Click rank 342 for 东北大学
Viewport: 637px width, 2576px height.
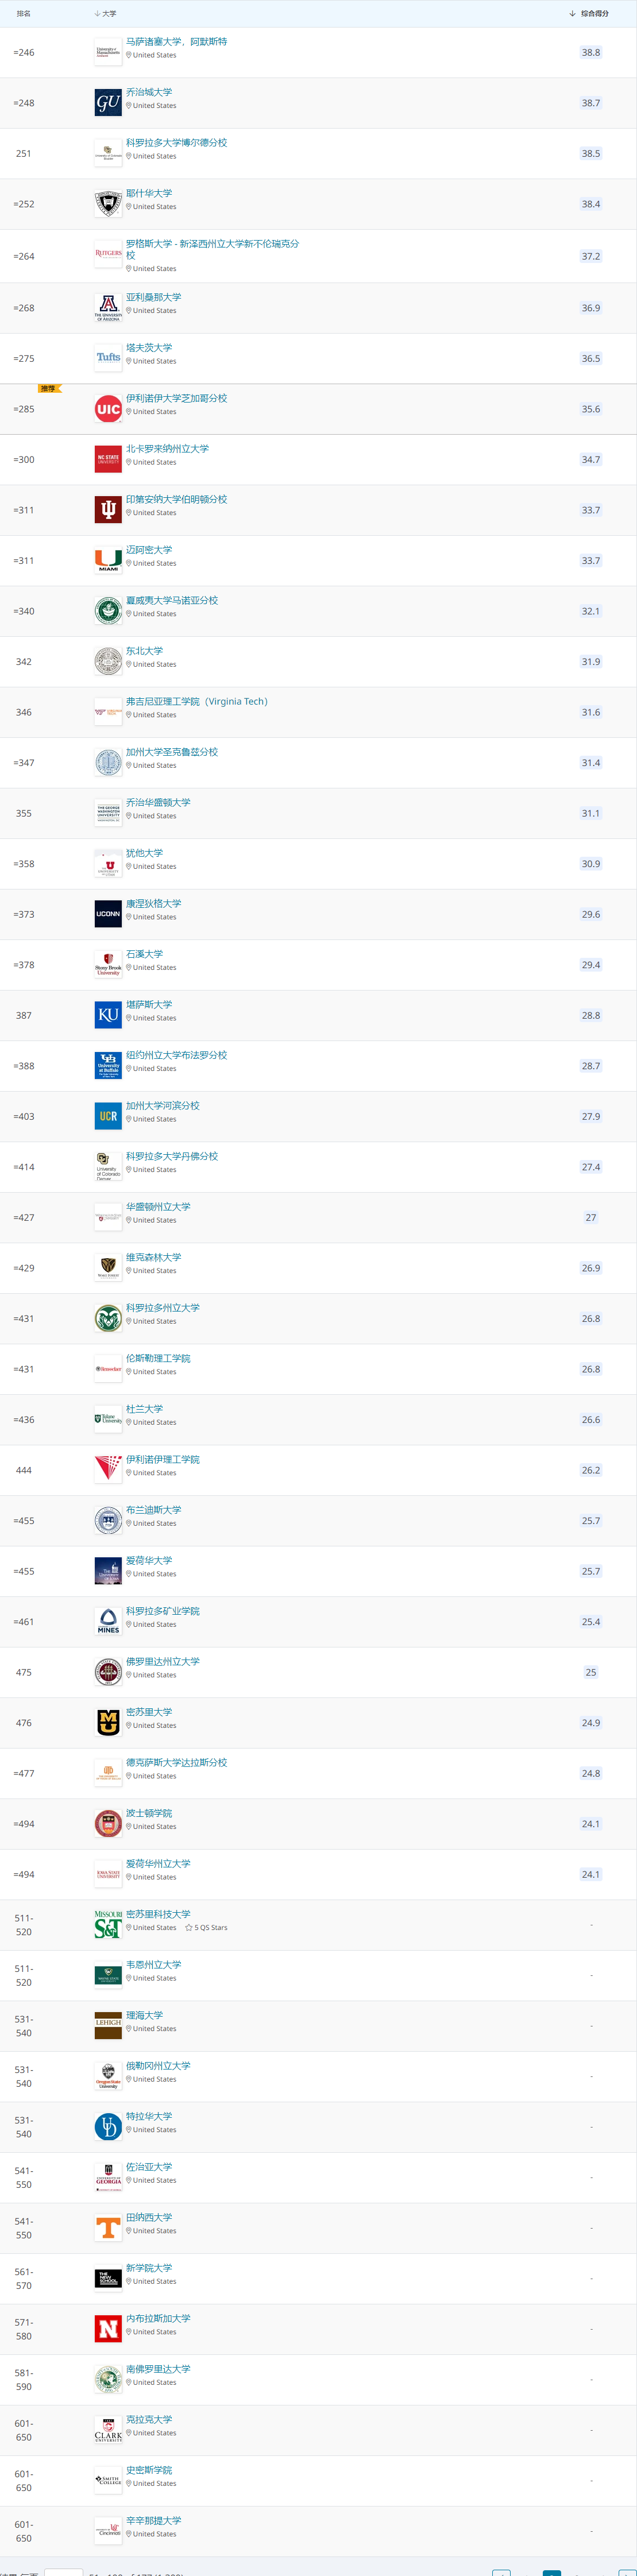pyautogui.click(x=24, y=662)
